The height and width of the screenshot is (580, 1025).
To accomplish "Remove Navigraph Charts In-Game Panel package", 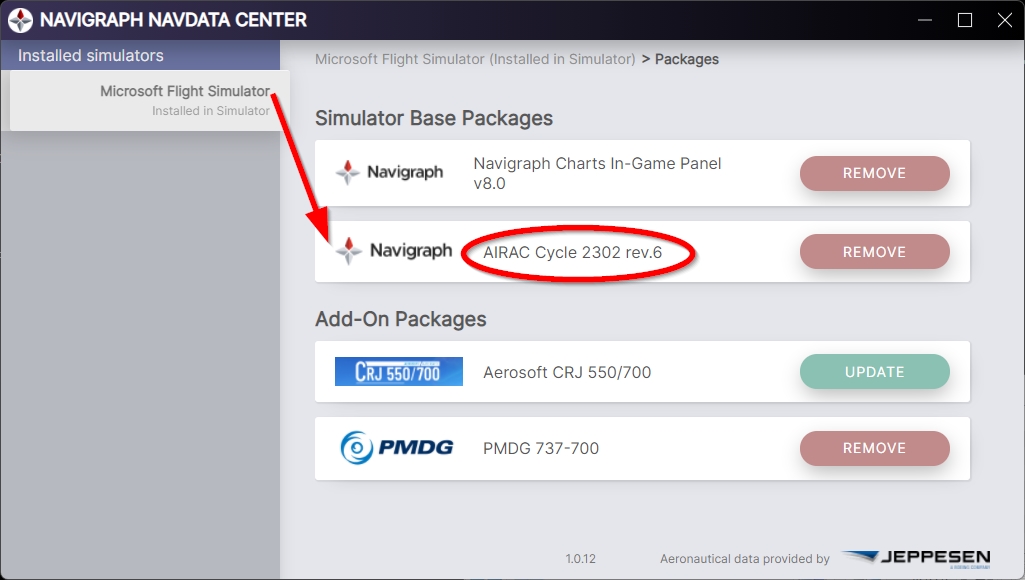I will point(875,173).
